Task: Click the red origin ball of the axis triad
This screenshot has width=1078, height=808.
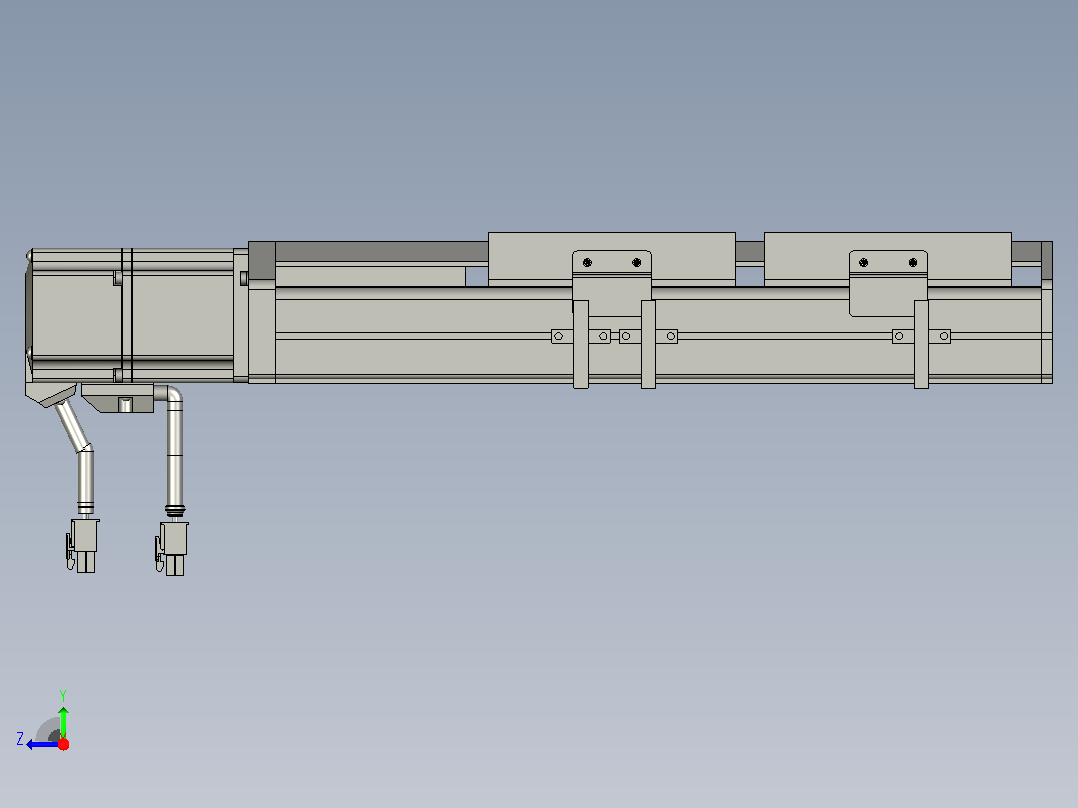Action: click(x=63, y=744)
